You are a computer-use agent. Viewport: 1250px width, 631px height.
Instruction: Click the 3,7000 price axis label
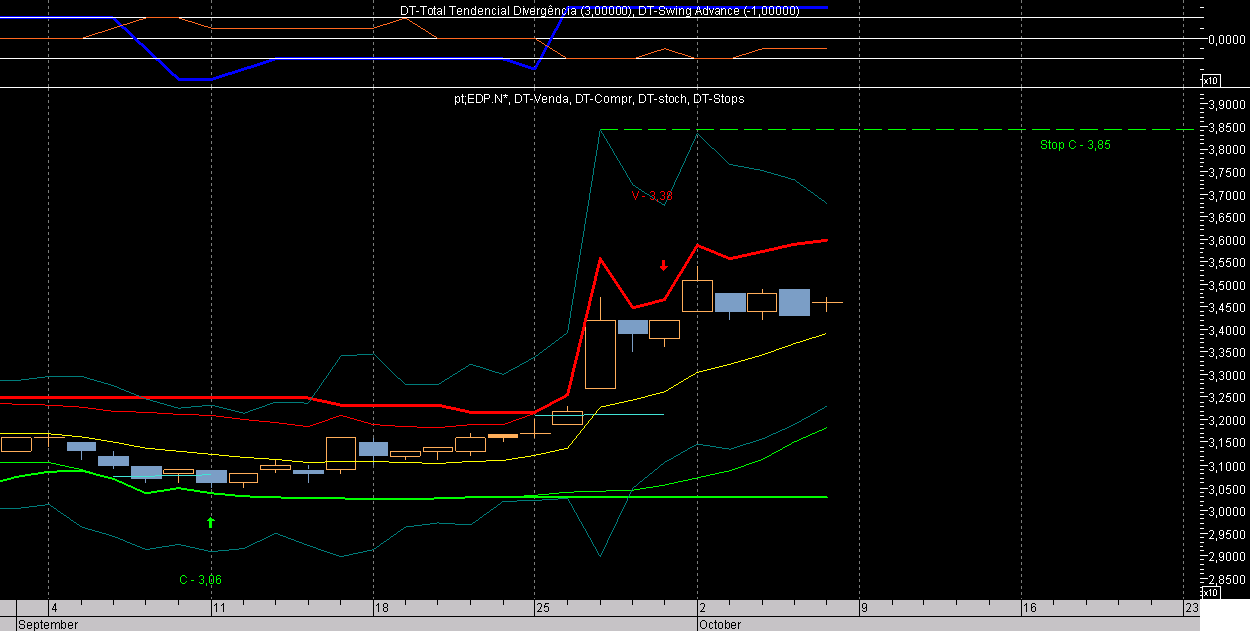click(x=1225, y=196)
